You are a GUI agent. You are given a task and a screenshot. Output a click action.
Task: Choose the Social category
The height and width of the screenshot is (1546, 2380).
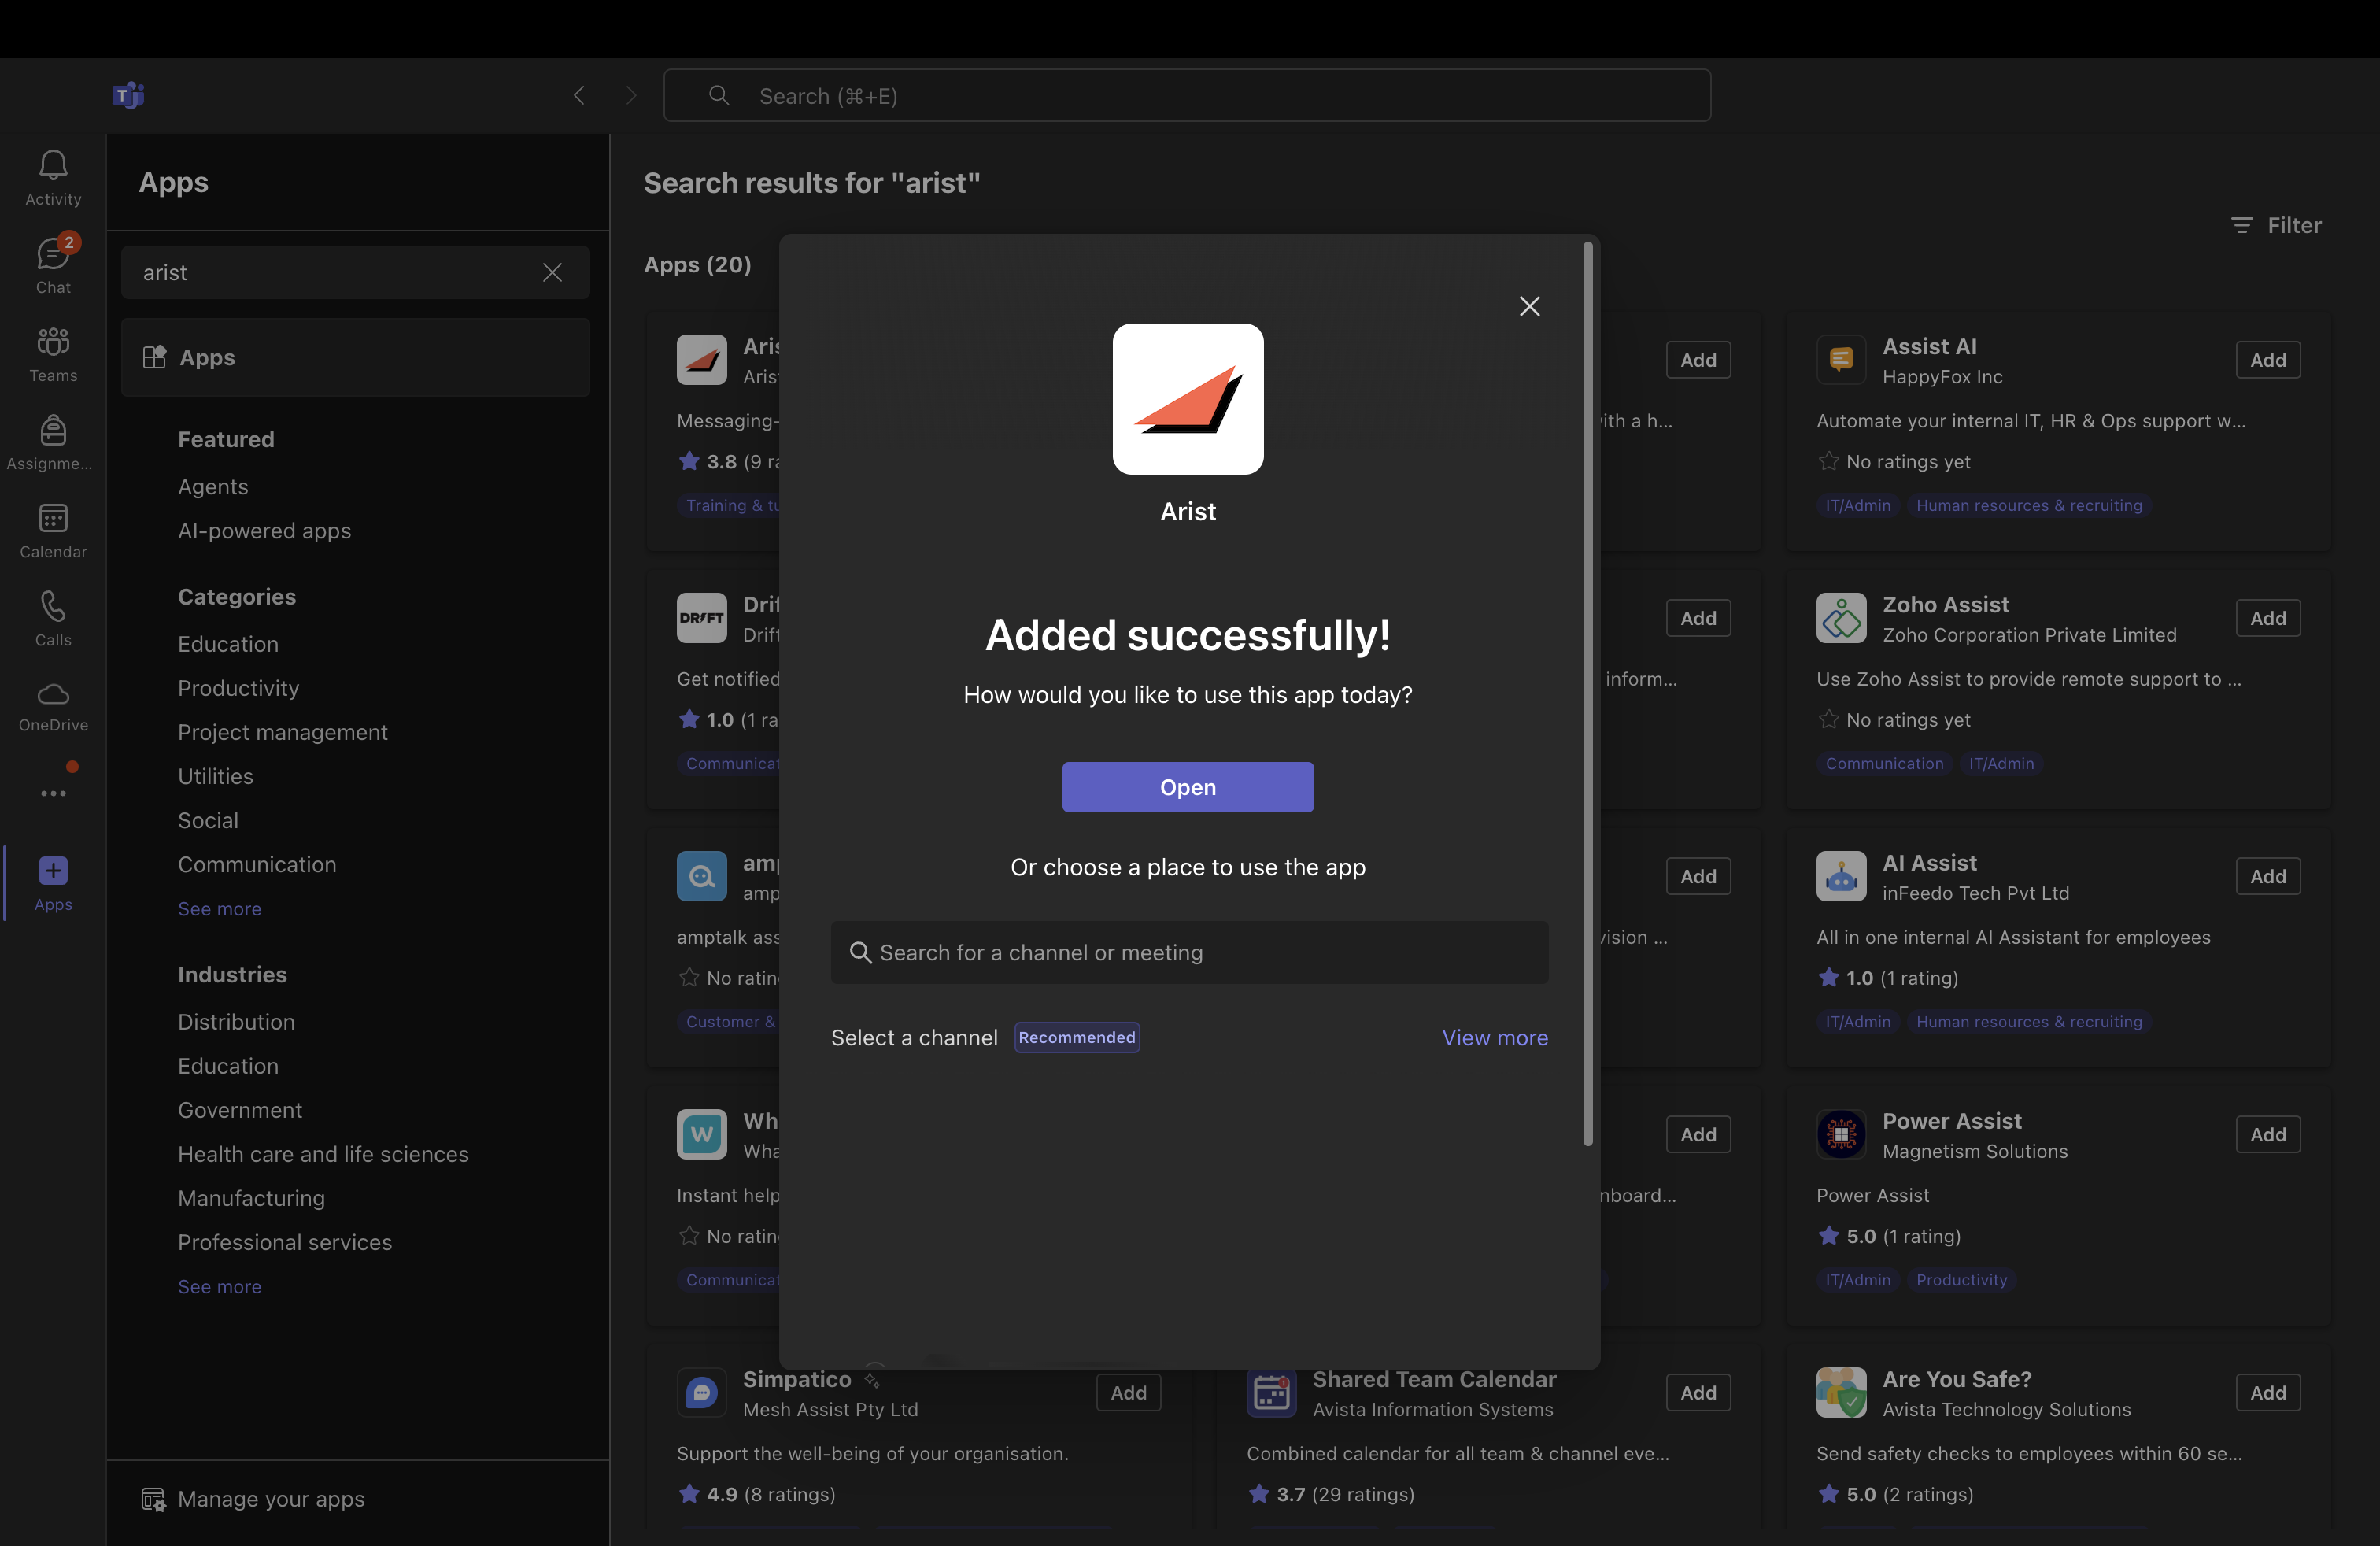[208, 820]
